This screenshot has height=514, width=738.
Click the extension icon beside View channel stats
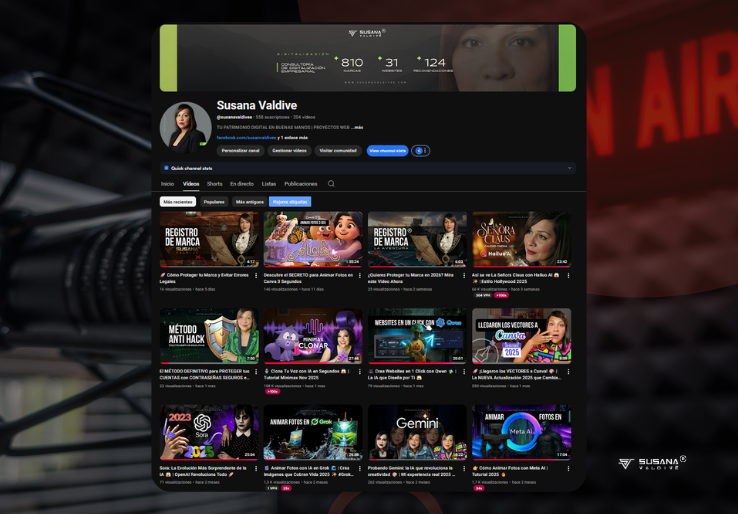point(421,150)
